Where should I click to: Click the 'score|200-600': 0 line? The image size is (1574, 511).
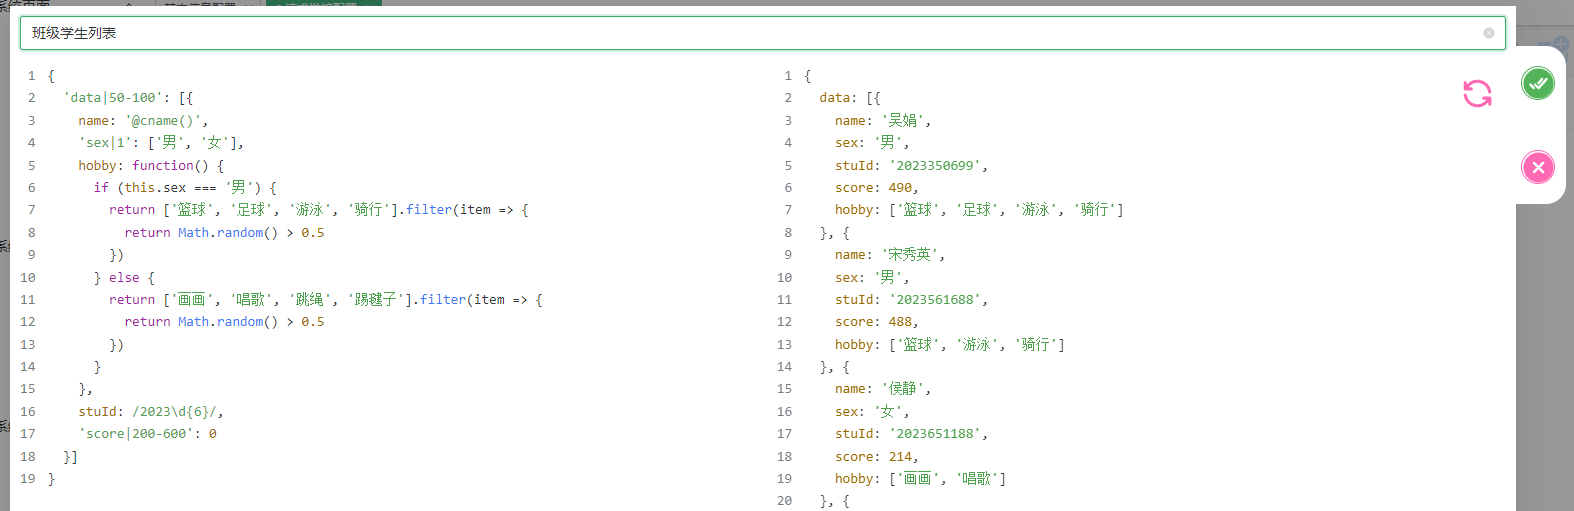pos(148,434)
